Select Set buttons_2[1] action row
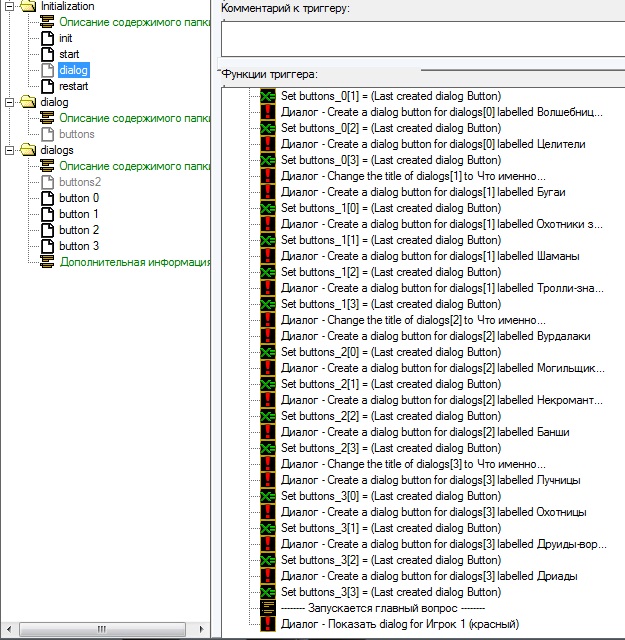 coord(391,384)
